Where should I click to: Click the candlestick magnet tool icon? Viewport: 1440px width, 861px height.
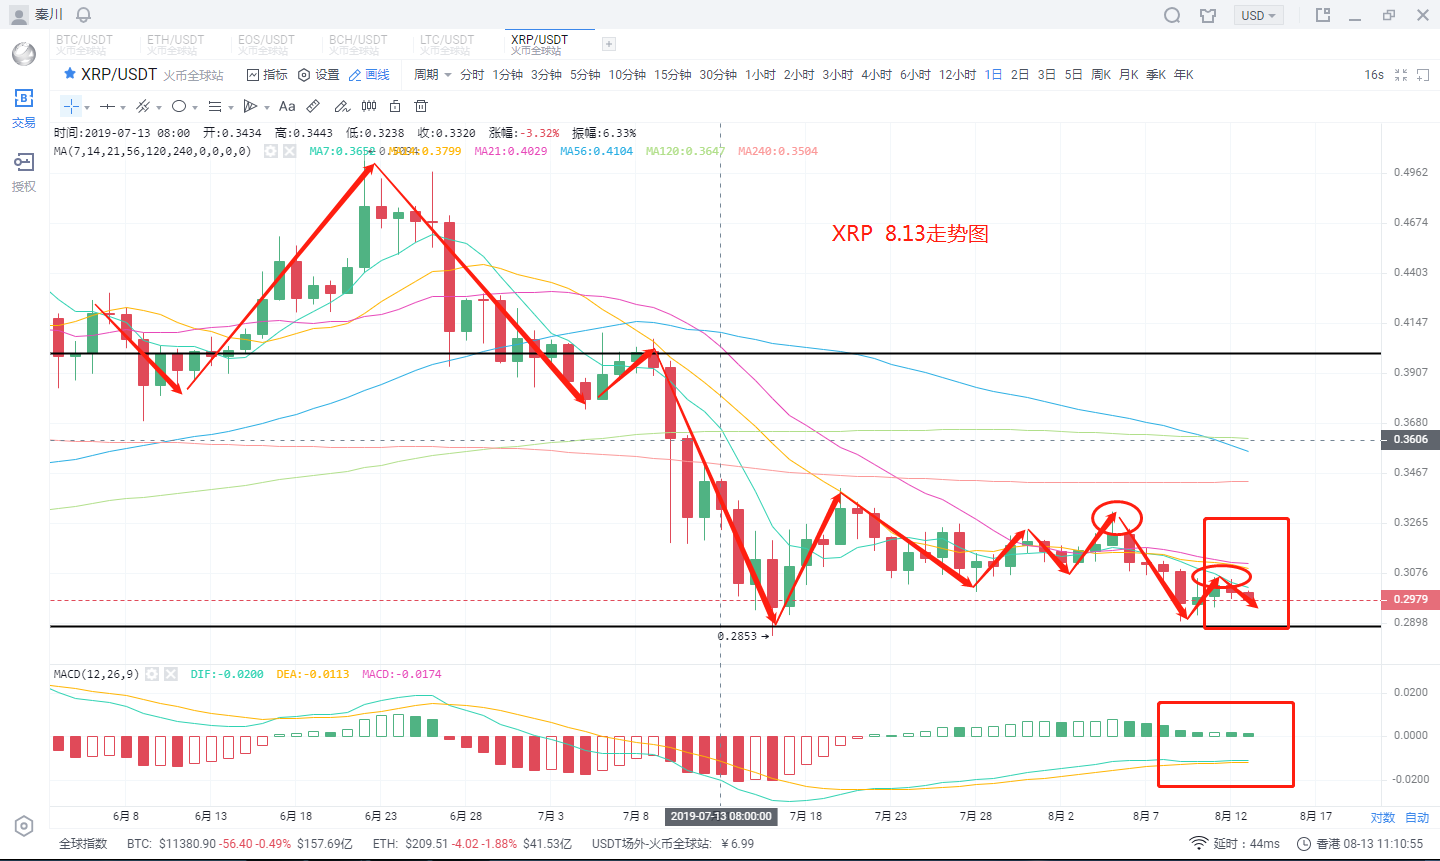click(x=369, y=106)
